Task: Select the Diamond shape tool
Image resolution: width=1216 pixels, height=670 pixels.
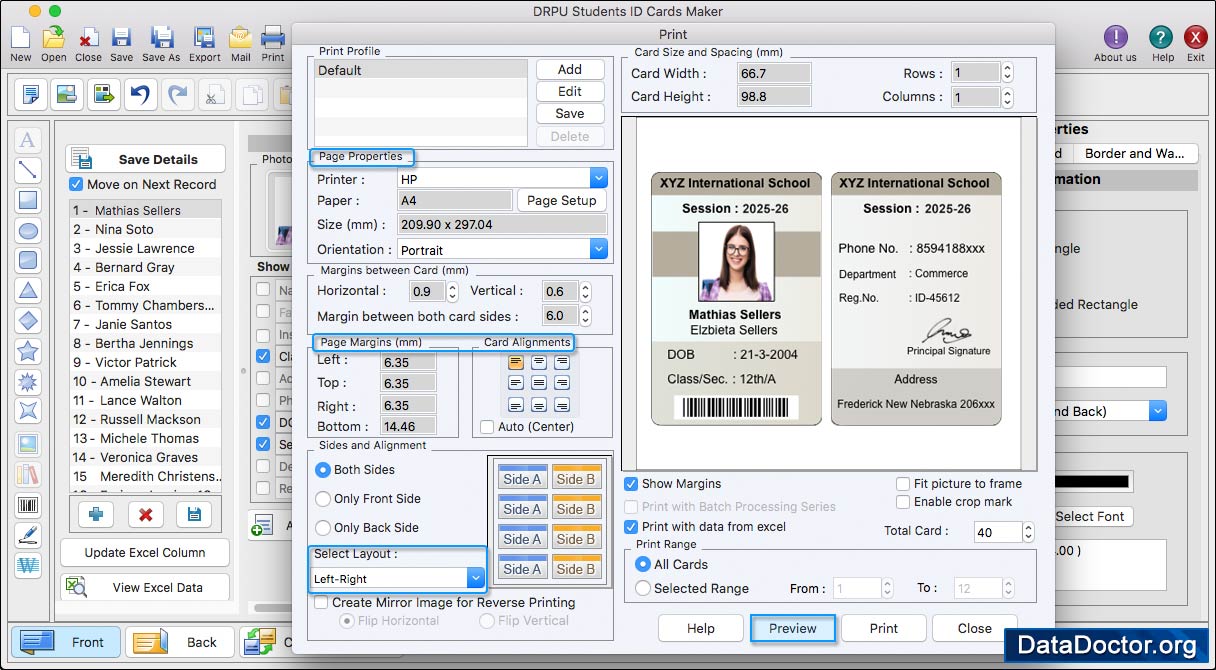Action: point(28,321)
